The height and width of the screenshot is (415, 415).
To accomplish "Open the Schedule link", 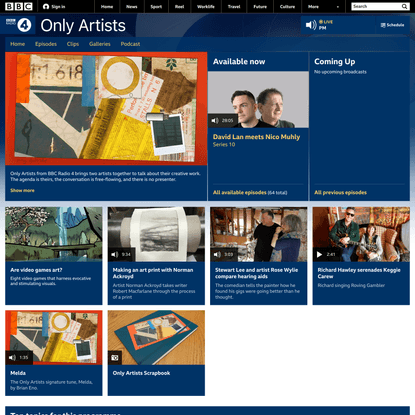I will coord(395,25).
